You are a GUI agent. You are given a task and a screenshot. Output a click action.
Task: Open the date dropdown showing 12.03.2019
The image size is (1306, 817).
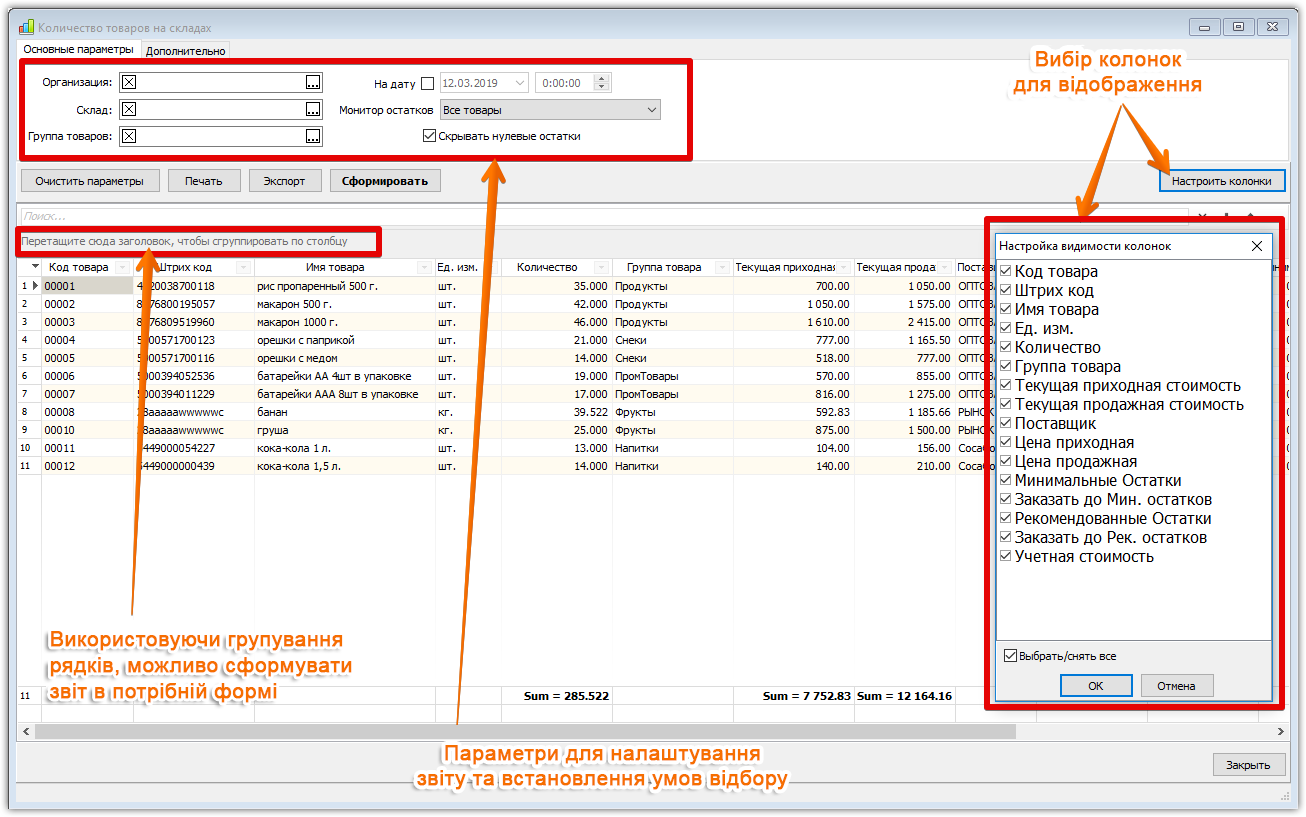click(520, 84)
